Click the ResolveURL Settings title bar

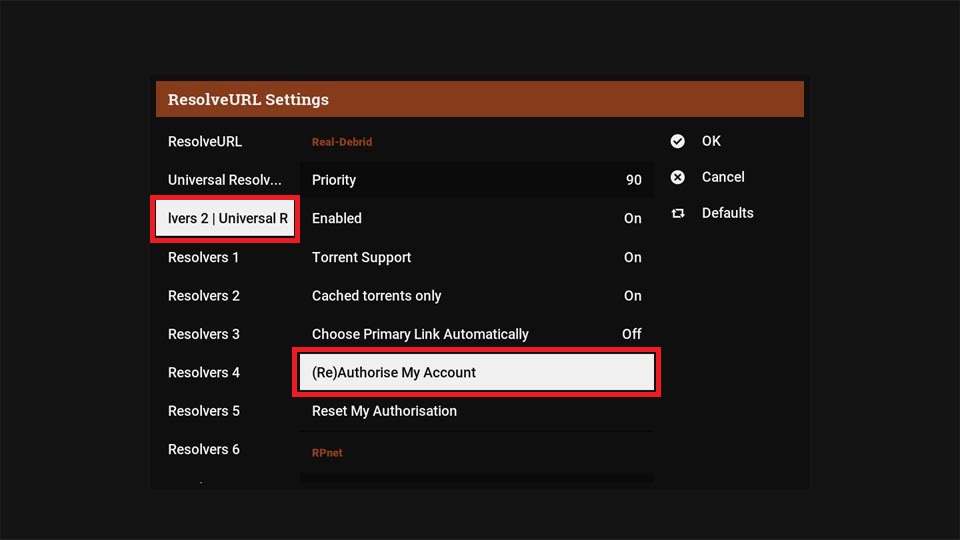pos(480,99)
